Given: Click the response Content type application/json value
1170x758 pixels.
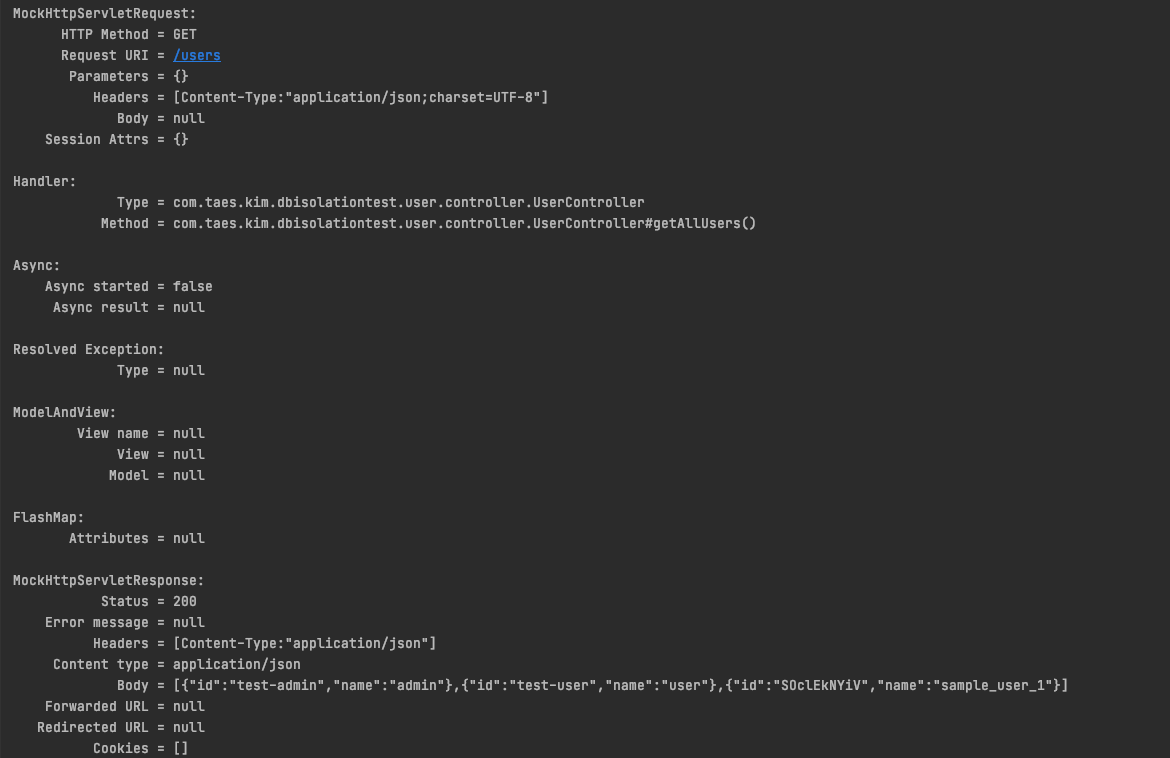Looking at the screenshot, I should pyautogui.click(x=237, y=664).
